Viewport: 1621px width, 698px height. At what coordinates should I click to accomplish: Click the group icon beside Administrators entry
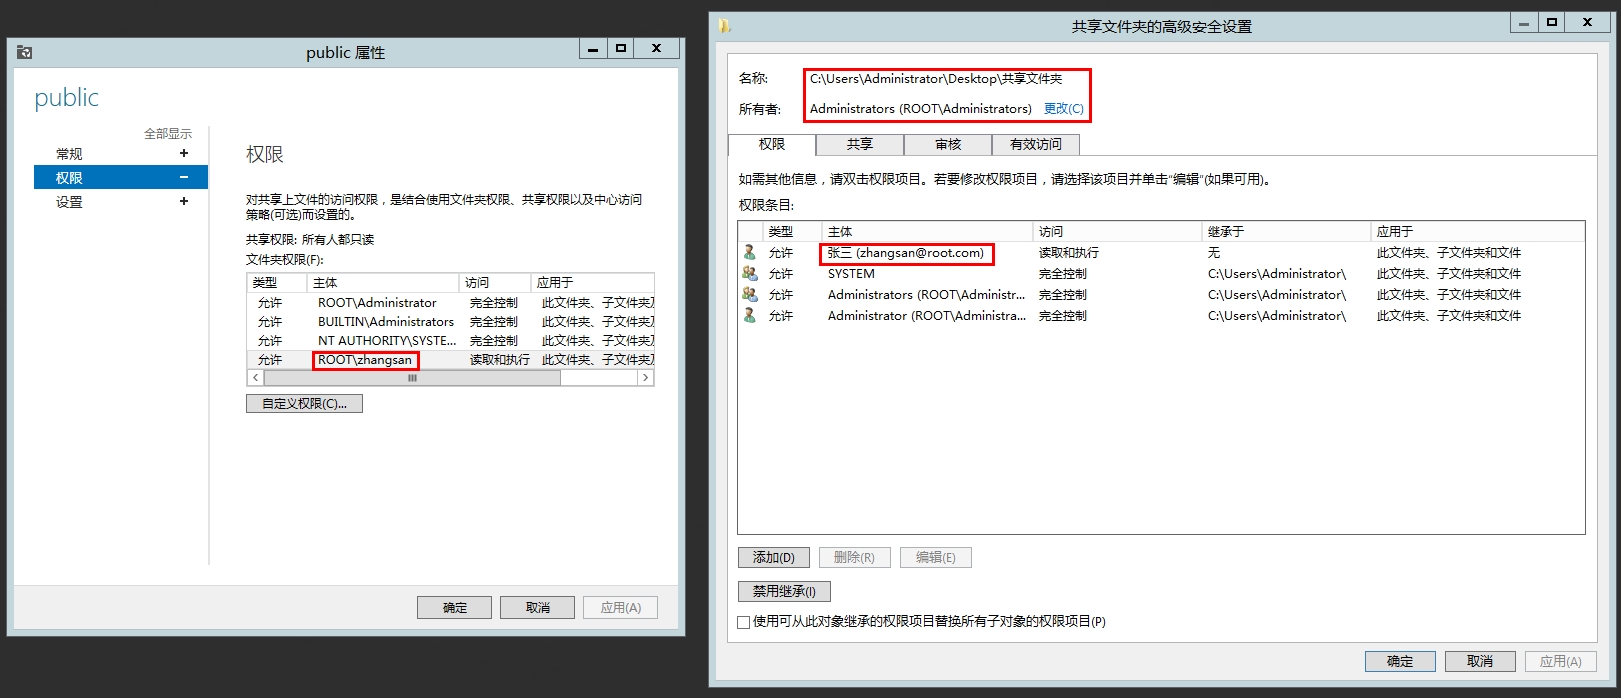click(x=749, y=295)
